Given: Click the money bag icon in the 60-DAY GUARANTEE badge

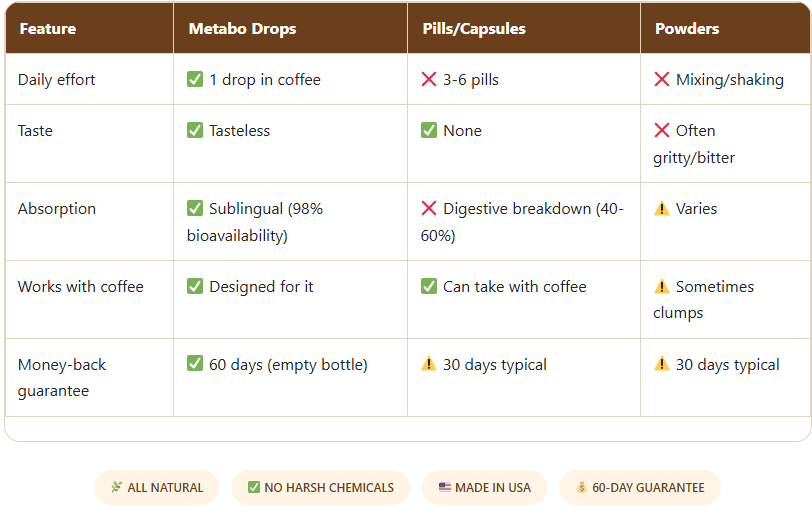Looking at the screenshot, I should pyautogui.click(x=582, y=487).
